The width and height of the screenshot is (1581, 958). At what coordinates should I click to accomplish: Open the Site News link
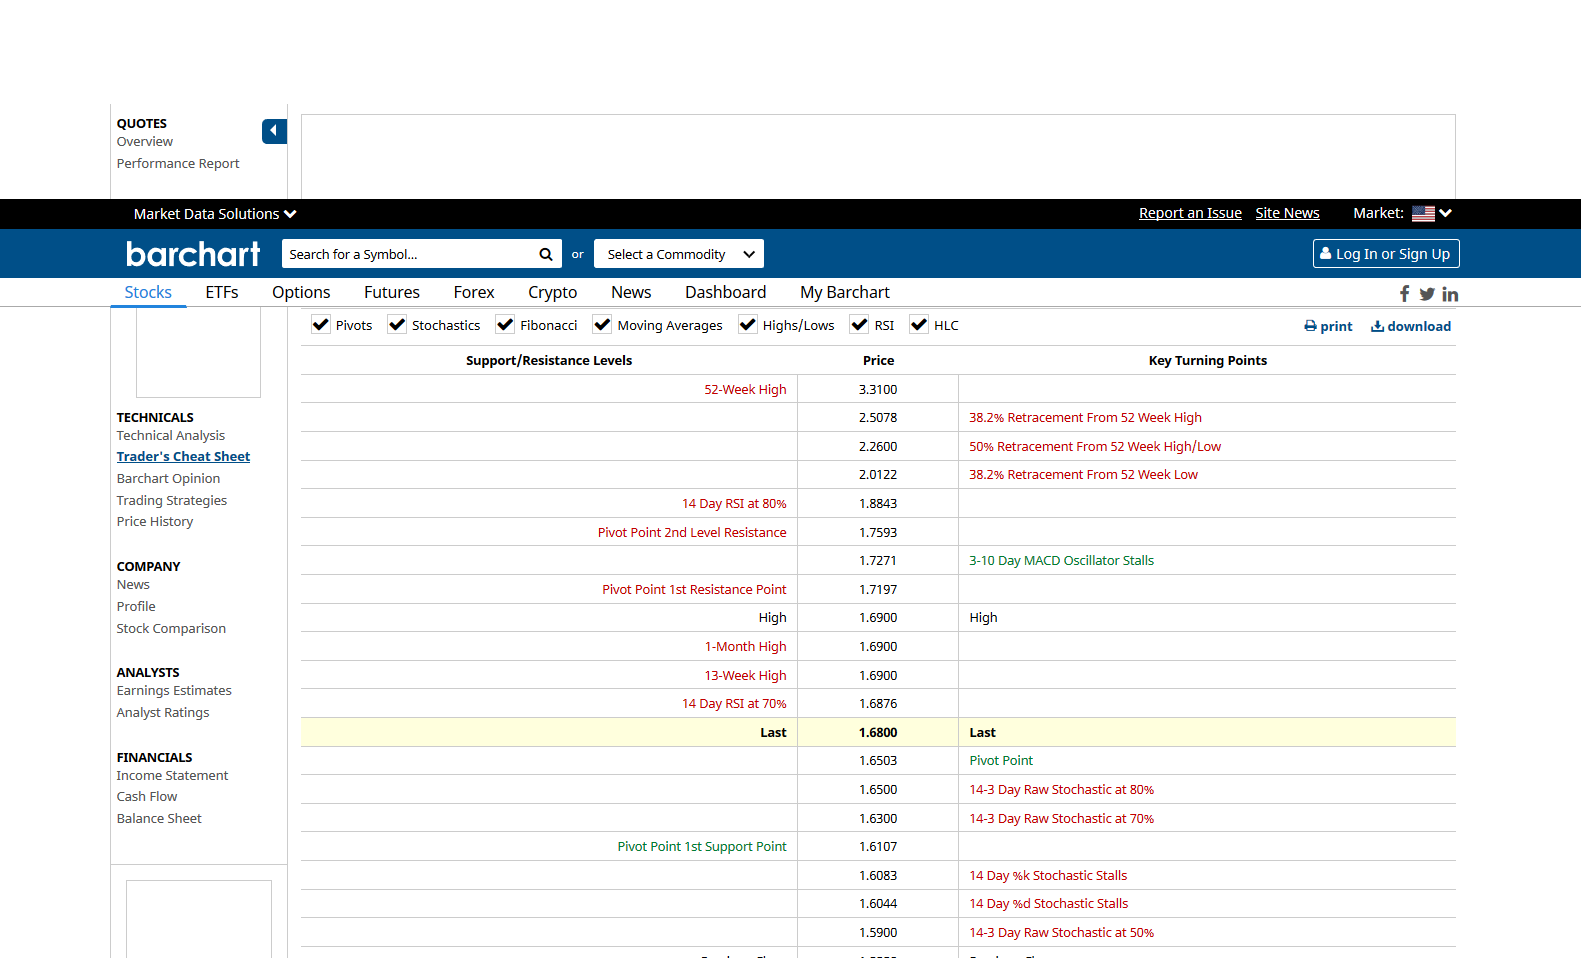coord(1288,213)
